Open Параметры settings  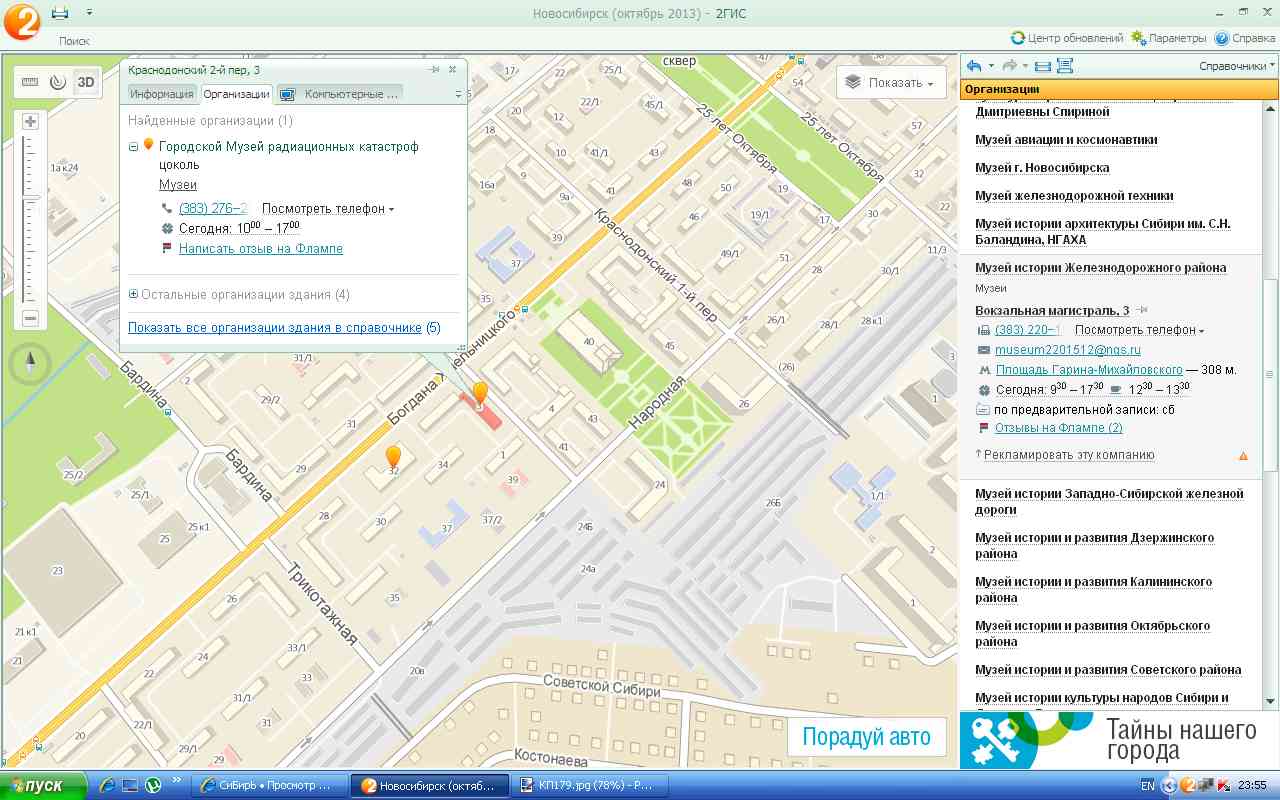(1168, 38)
